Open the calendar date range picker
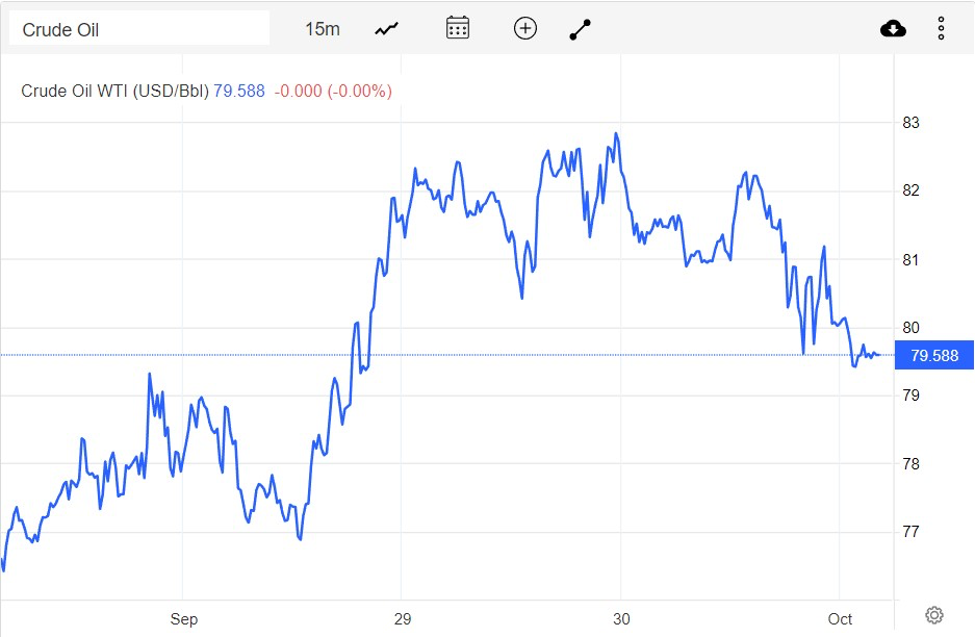 click(x=457, y=28)
